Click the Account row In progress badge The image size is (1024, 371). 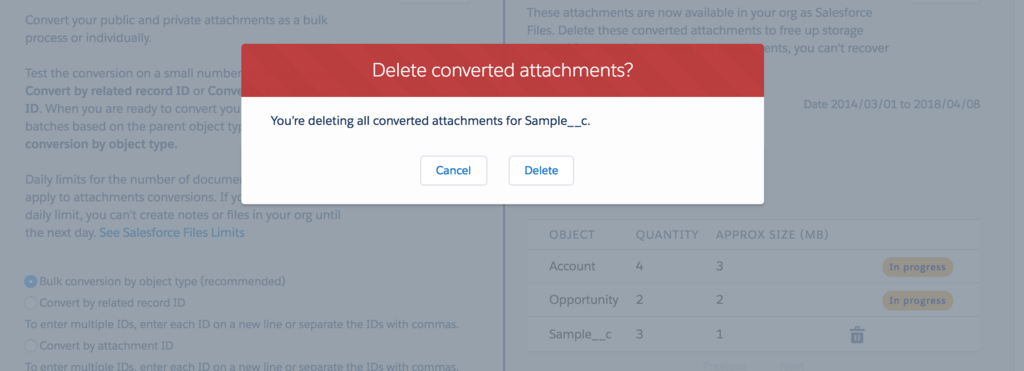(918, 266)
